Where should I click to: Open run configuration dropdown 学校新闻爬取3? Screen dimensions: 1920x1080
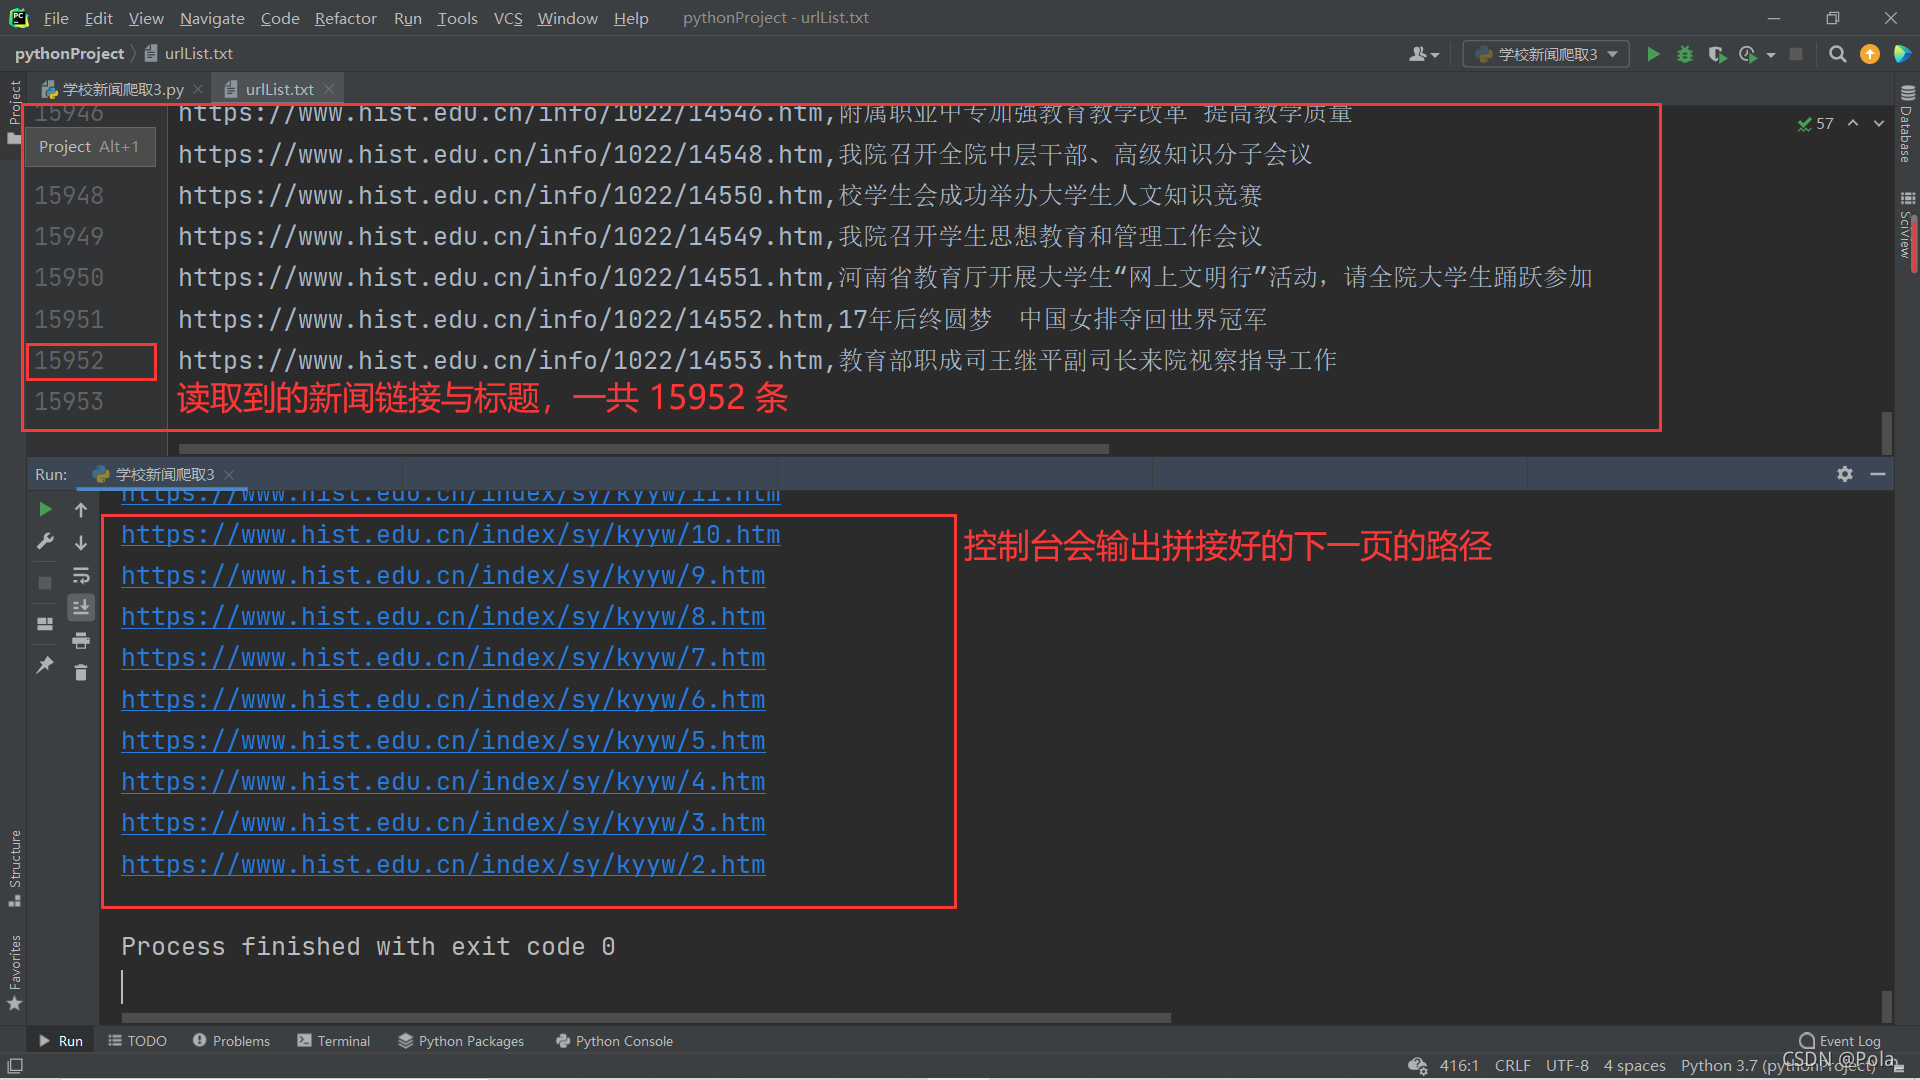(x=1546, y=54)
